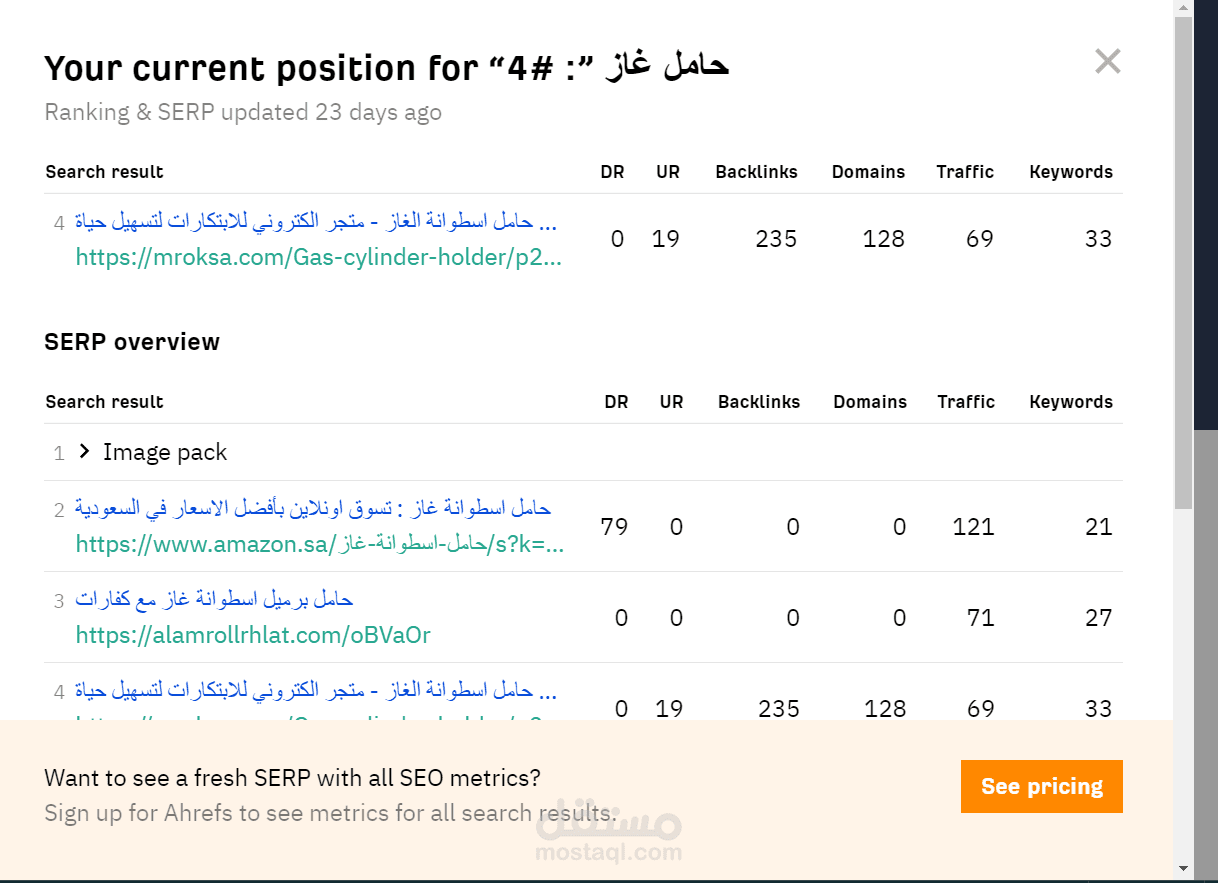Open the mroksa.com Gas-cylinder-holder URL in the top table

point(318,258)
